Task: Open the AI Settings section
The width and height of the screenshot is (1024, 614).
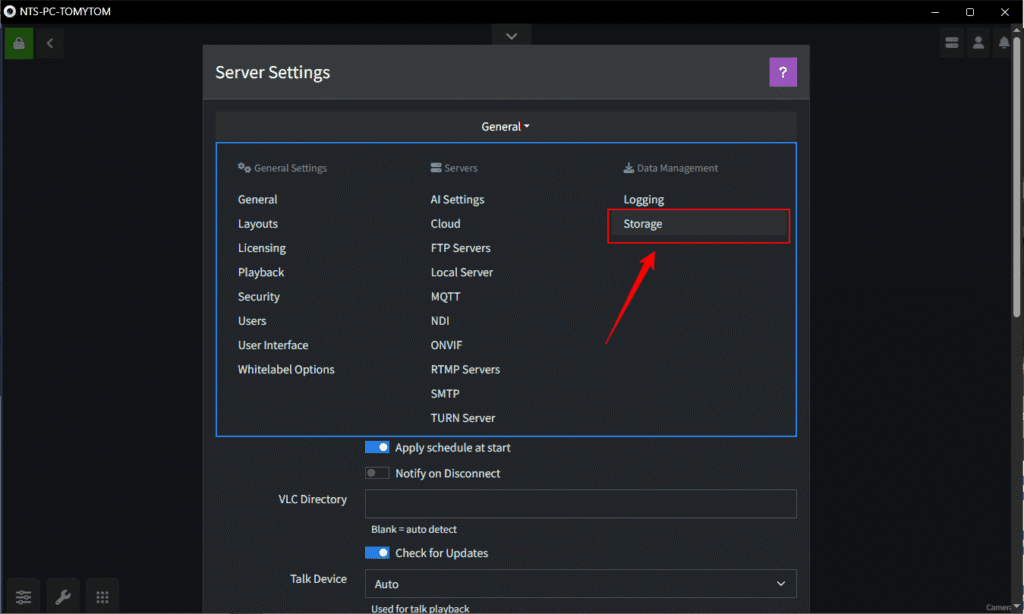Action: [457, 199]
